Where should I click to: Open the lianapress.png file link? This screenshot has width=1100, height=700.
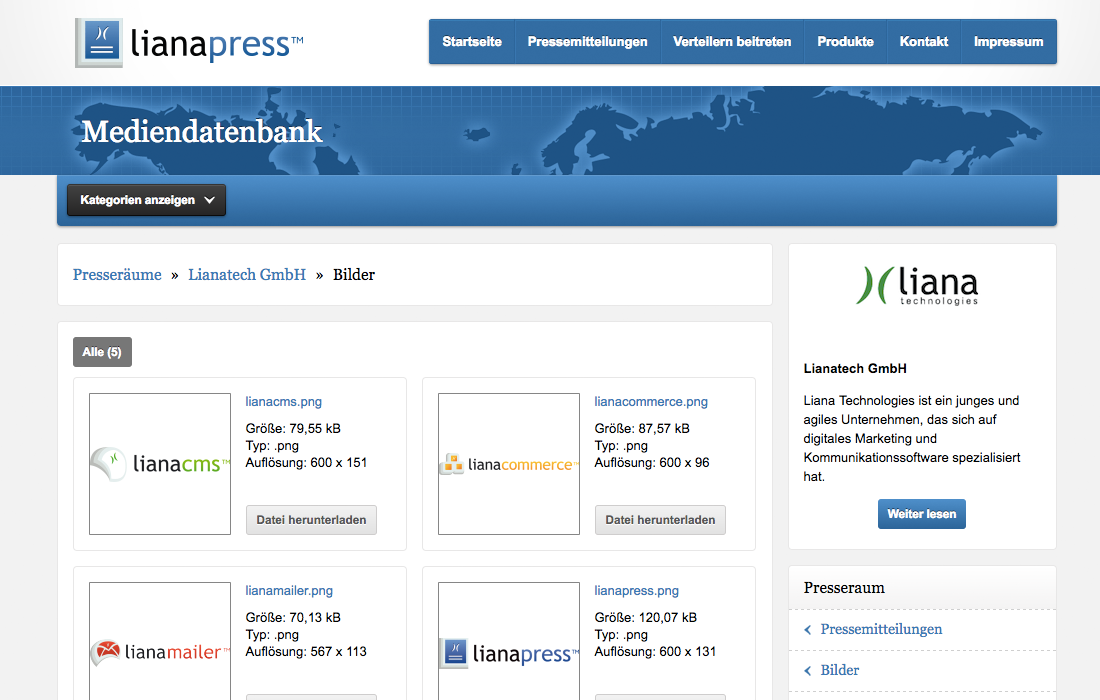636,591
